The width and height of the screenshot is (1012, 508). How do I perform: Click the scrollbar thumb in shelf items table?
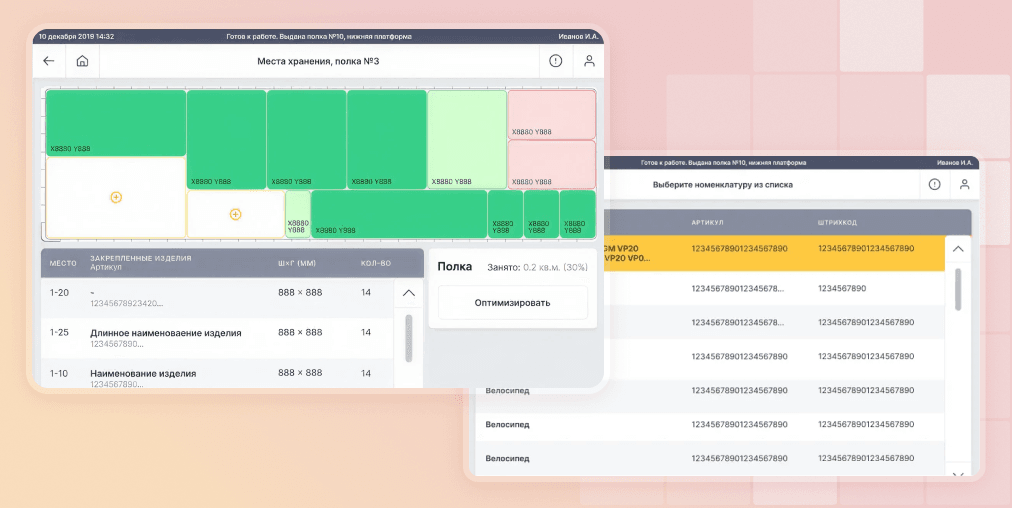point(408,338)
